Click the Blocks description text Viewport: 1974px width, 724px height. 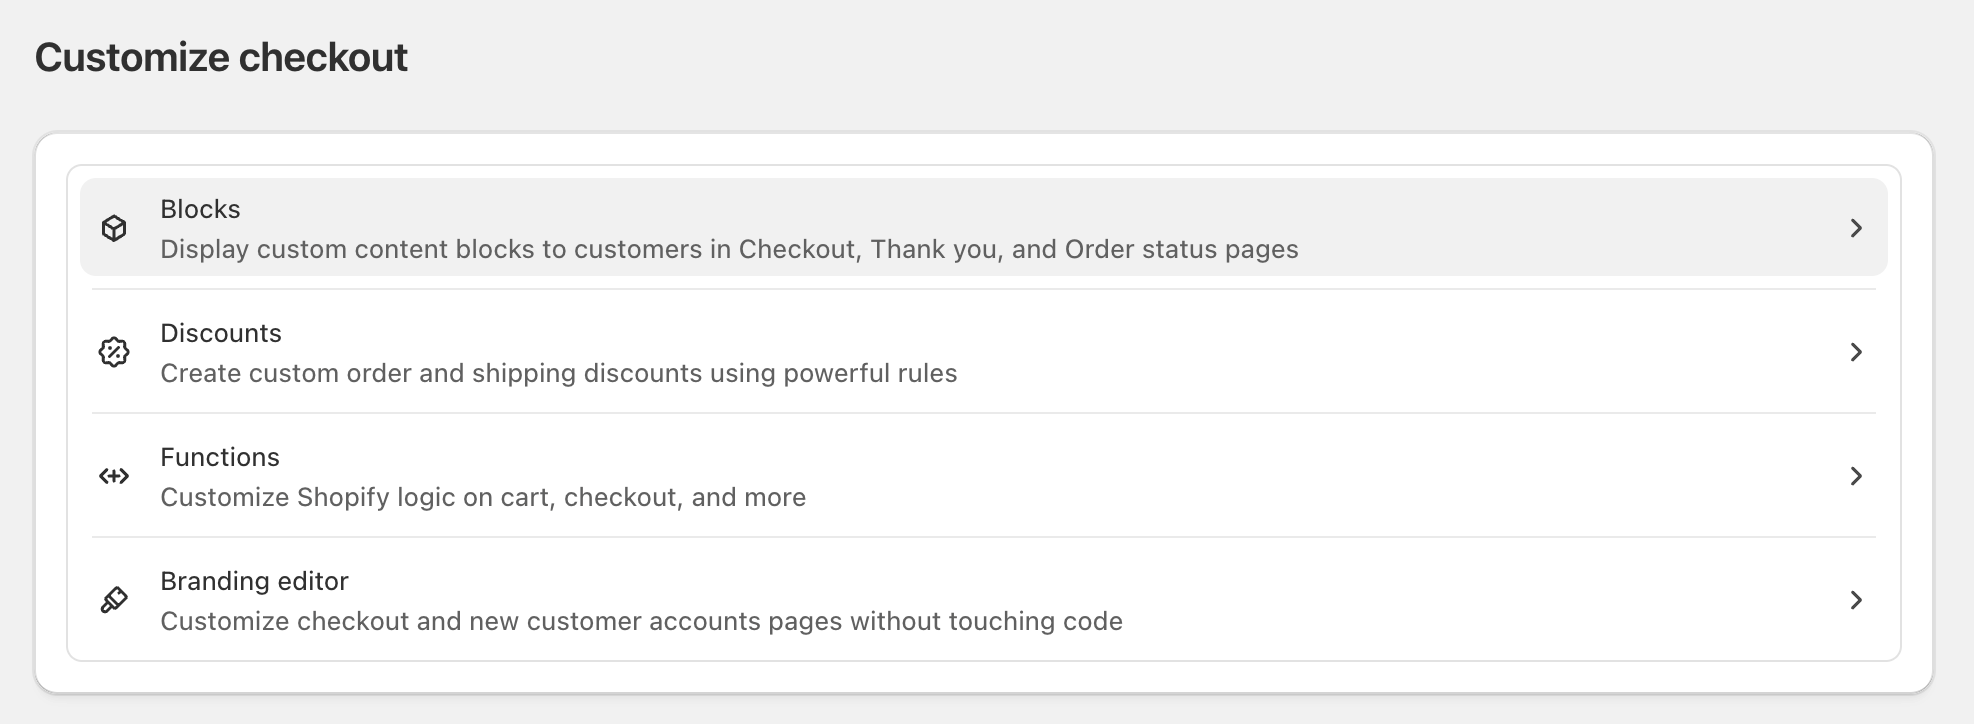(729, 249)
